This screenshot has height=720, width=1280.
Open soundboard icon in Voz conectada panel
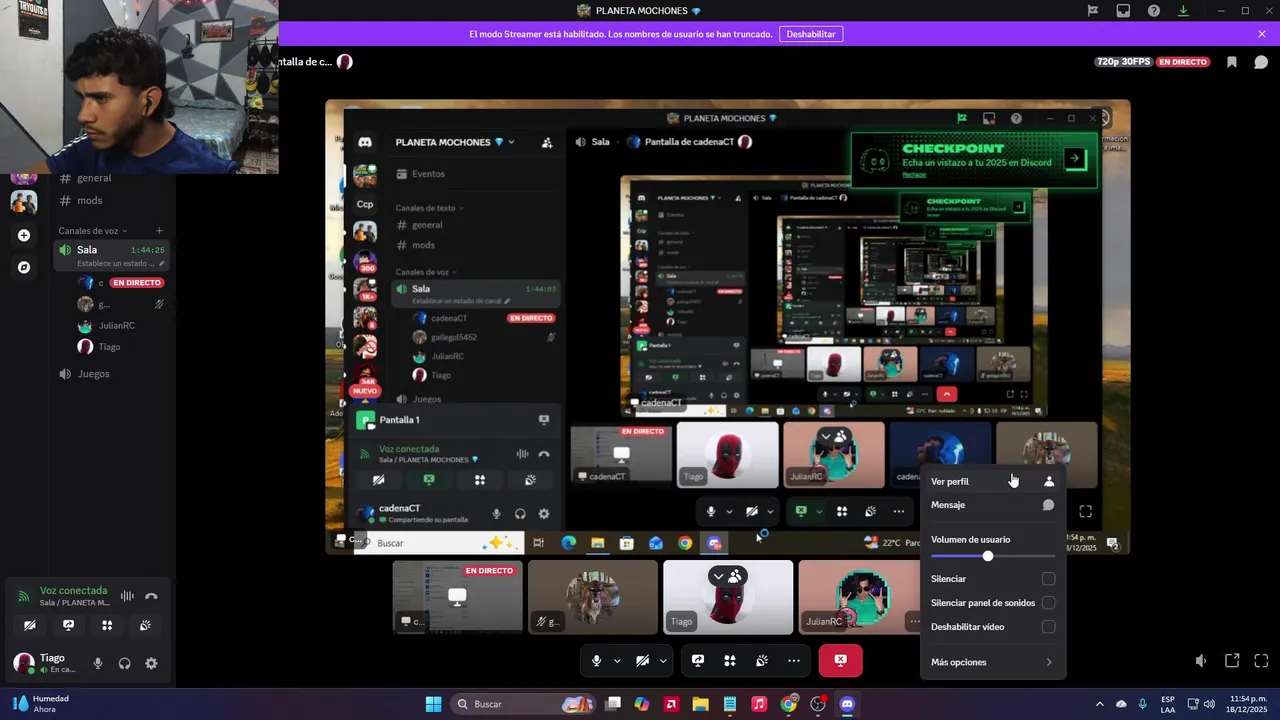coord(145,625)
